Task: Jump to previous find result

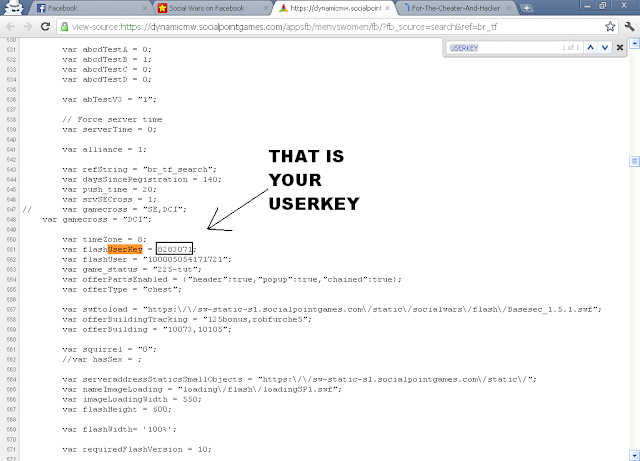Action: (x=590, y=48)
